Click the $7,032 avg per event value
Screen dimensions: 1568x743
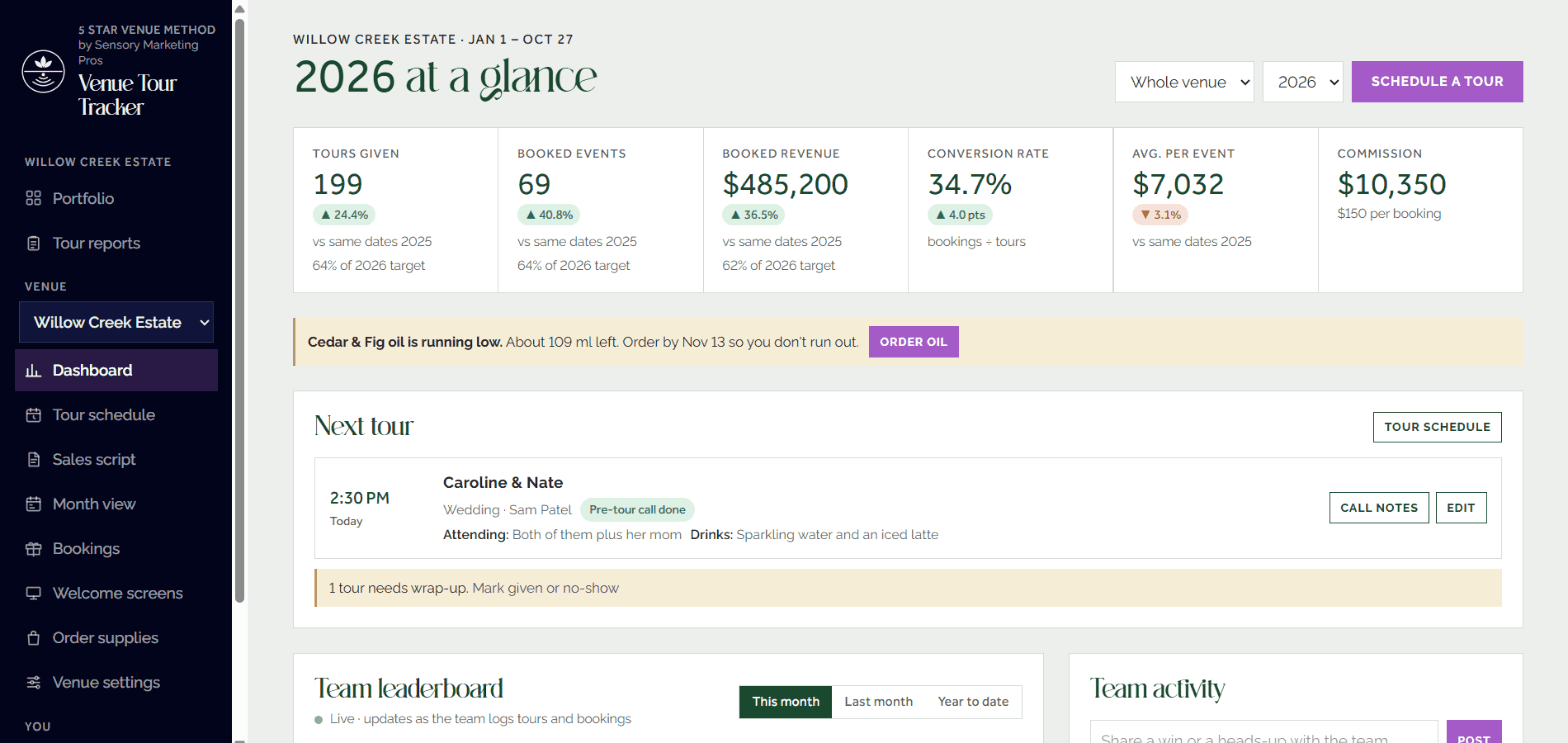point(1180,184)
